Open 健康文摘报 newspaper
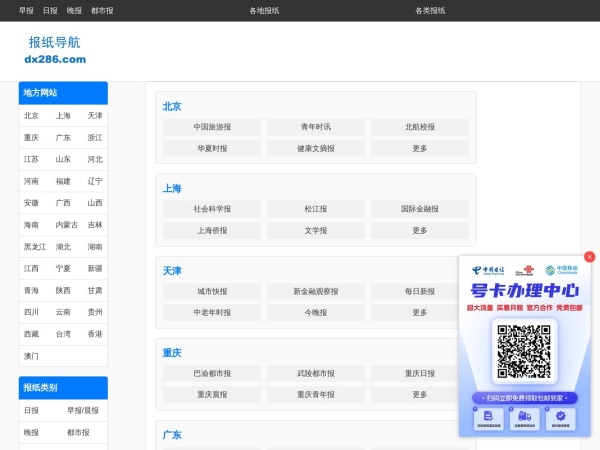This screenshot has height=450, width=600. 316,148
